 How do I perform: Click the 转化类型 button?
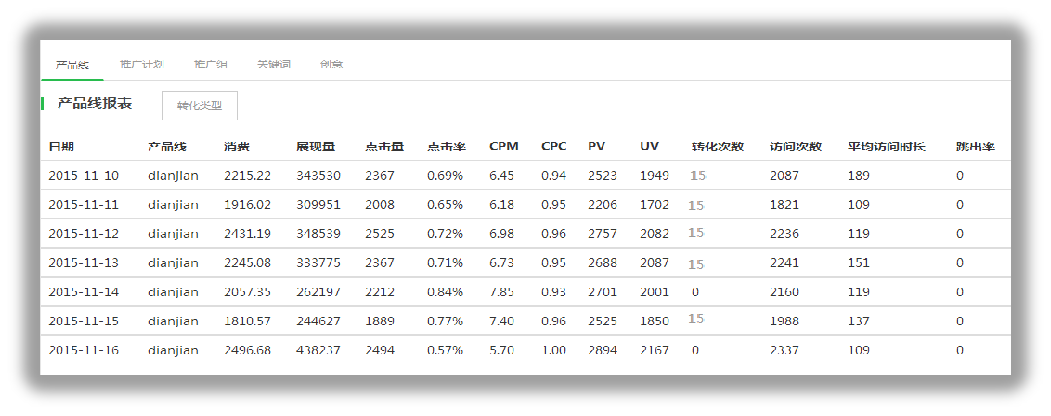[200, 105]
